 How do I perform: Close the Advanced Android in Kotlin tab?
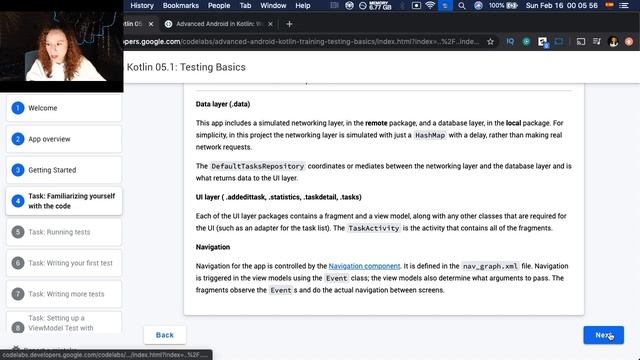click(x=270, y=24)
